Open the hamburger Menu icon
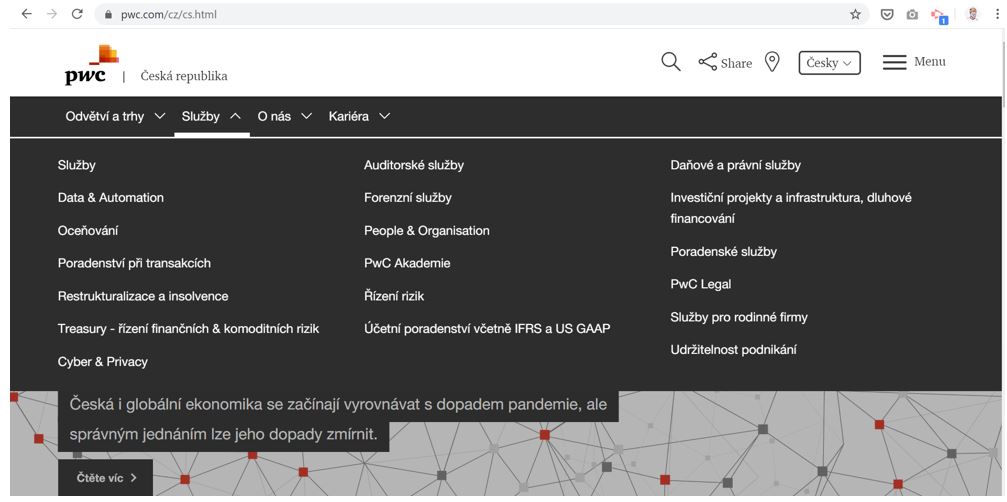The width and height of the screenshot is (1007, 502). (894, 62)
